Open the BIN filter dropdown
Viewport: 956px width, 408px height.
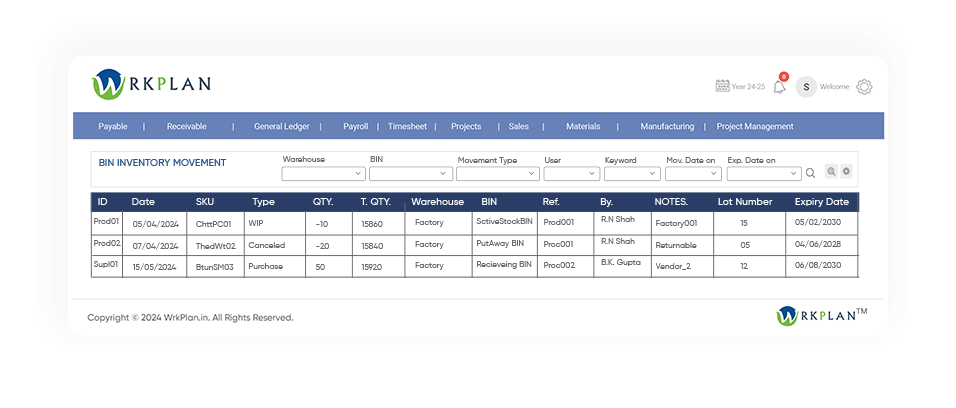coord(411,174)
